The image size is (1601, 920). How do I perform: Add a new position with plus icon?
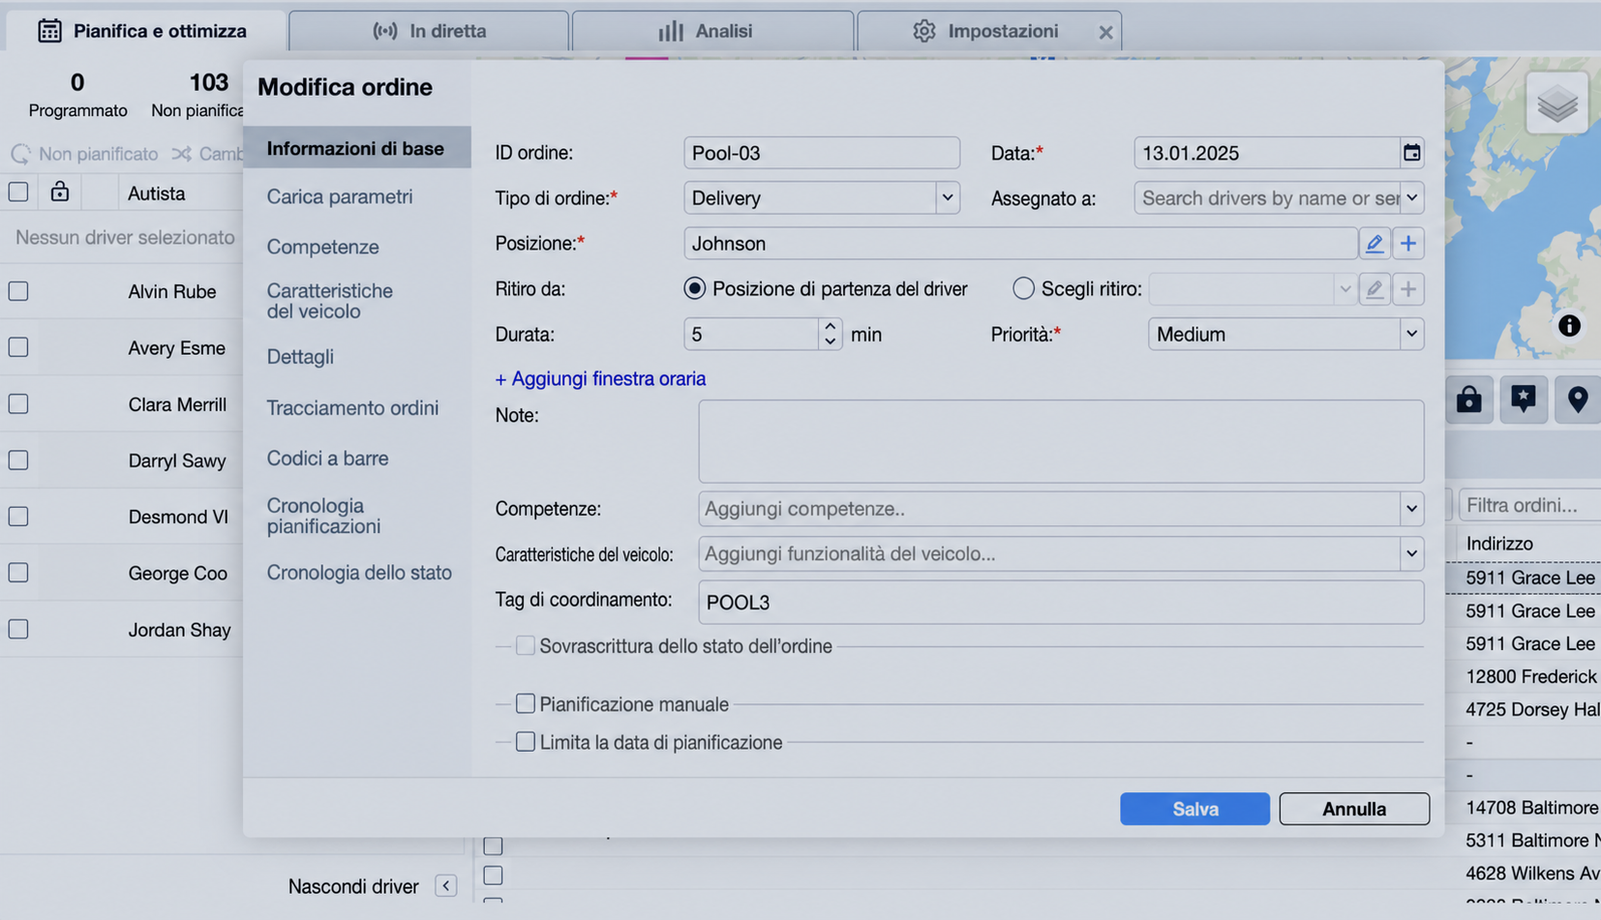(x=1408, y=243)
